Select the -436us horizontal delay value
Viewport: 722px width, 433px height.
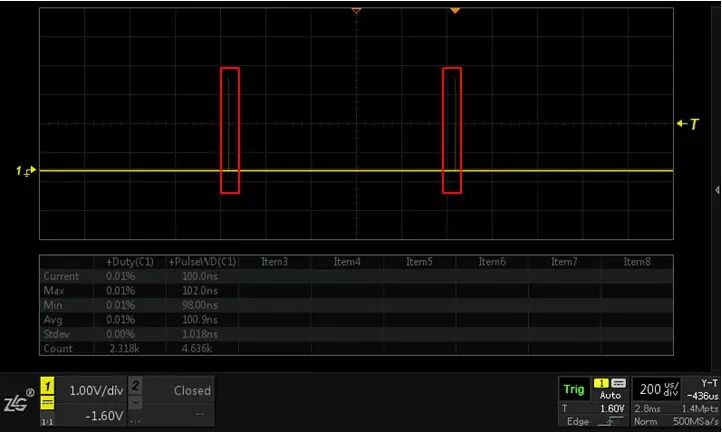[702, 396]
